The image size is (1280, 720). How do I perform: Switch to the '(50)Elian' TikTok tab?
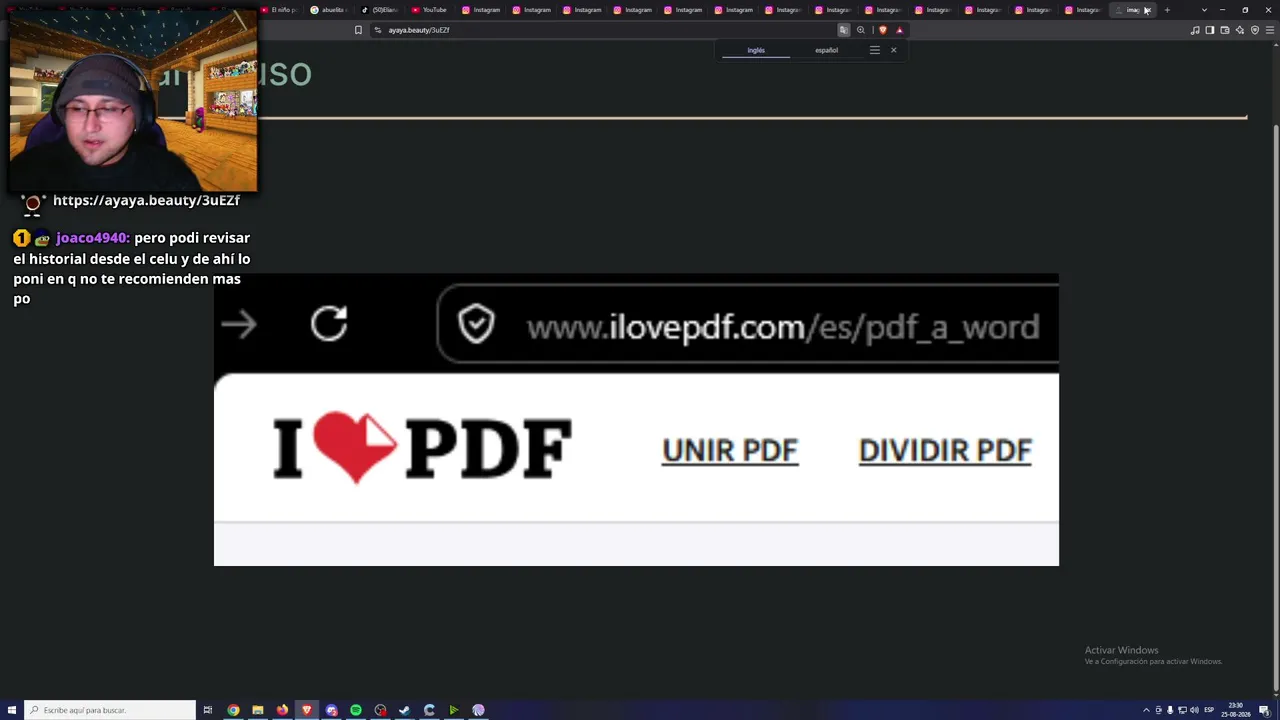380,10
